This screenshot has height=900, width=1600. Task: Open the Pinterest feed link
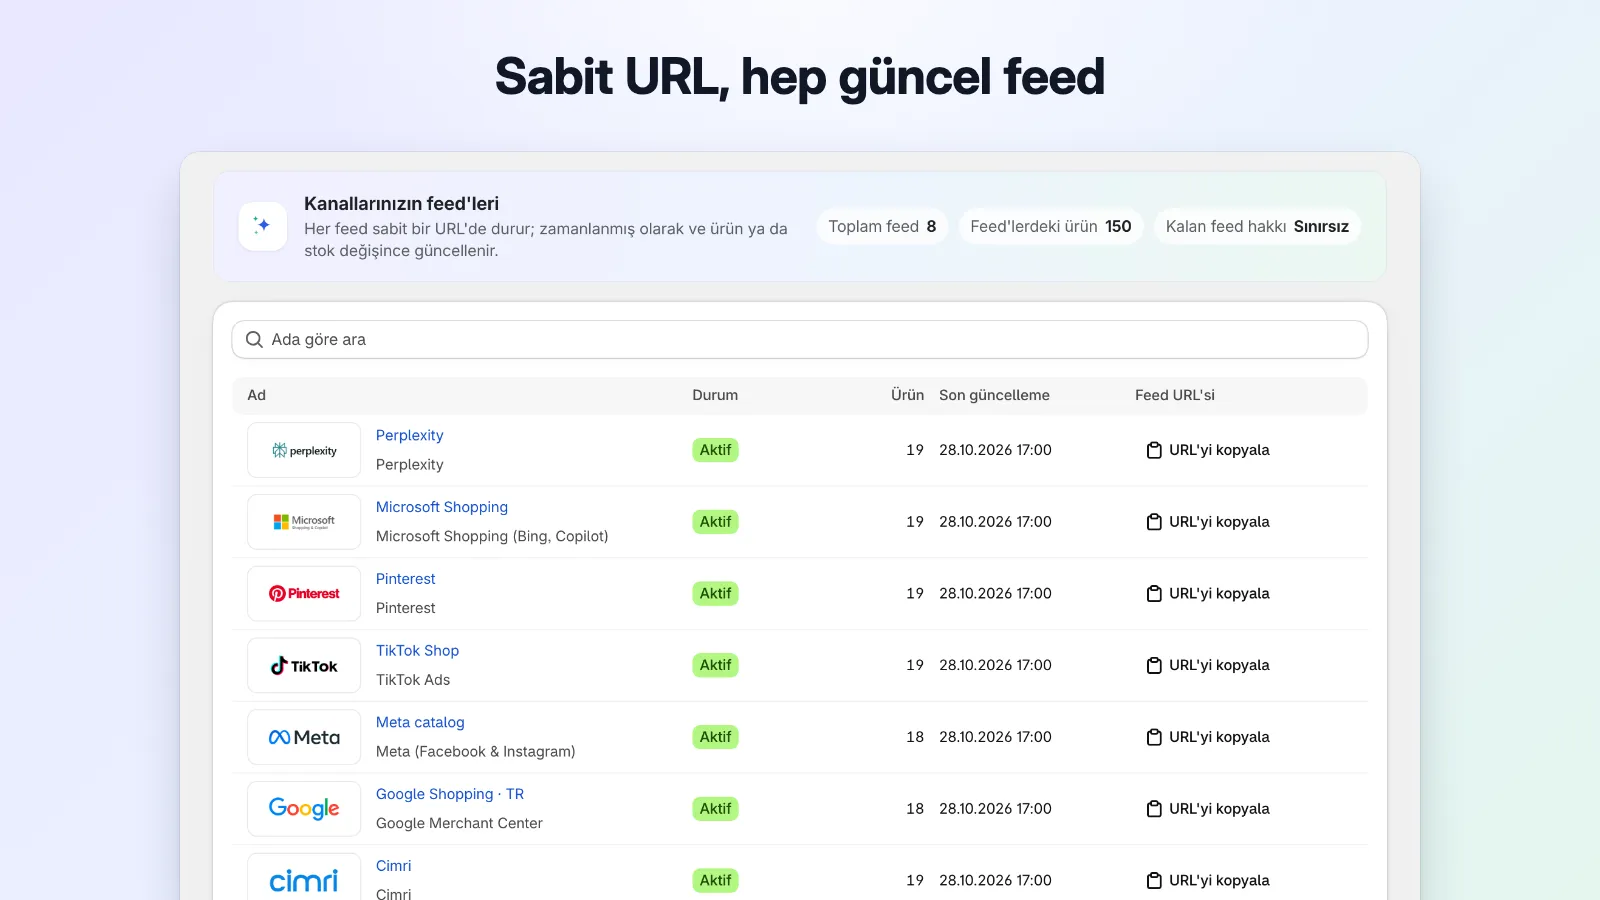[x=405, y=579]
